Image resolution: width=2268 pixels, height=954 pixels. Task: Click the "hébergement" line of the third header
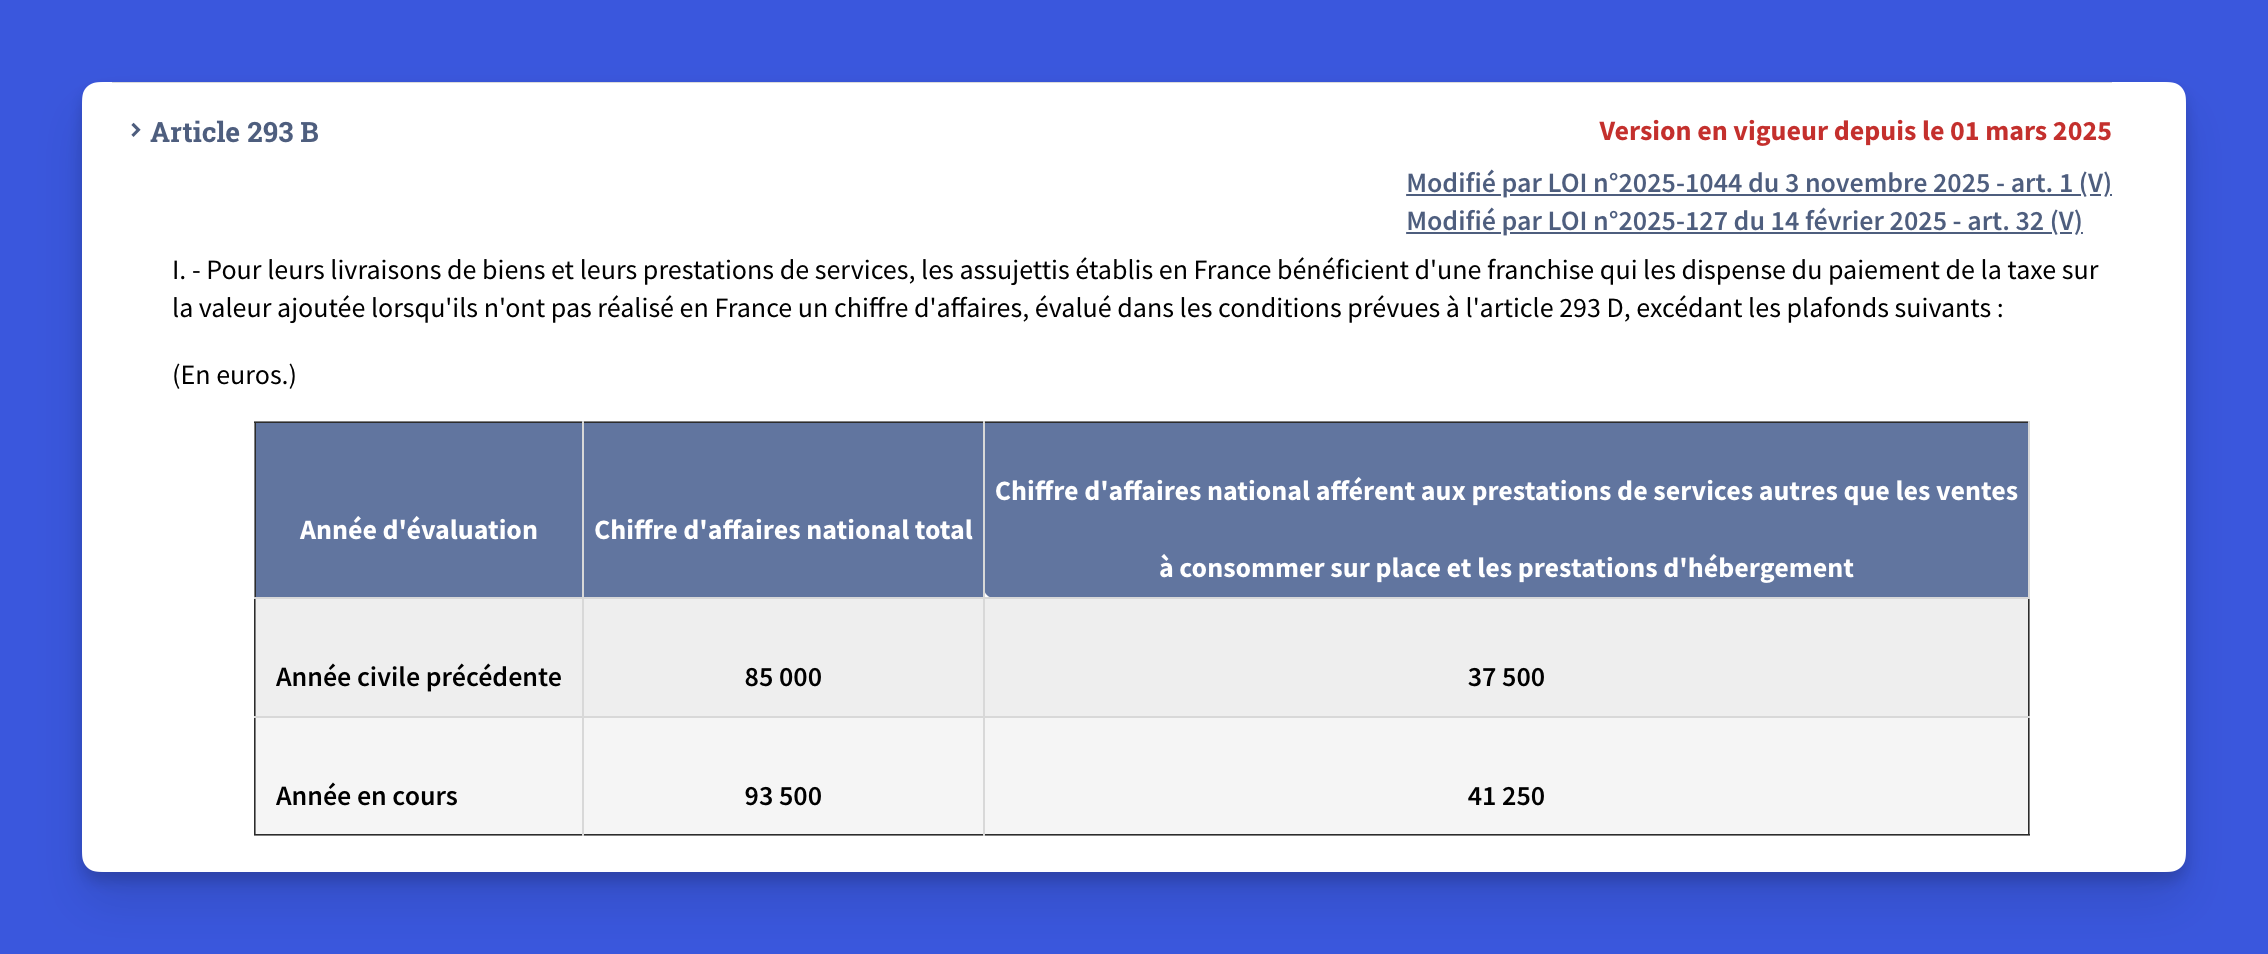(1505, 568)
